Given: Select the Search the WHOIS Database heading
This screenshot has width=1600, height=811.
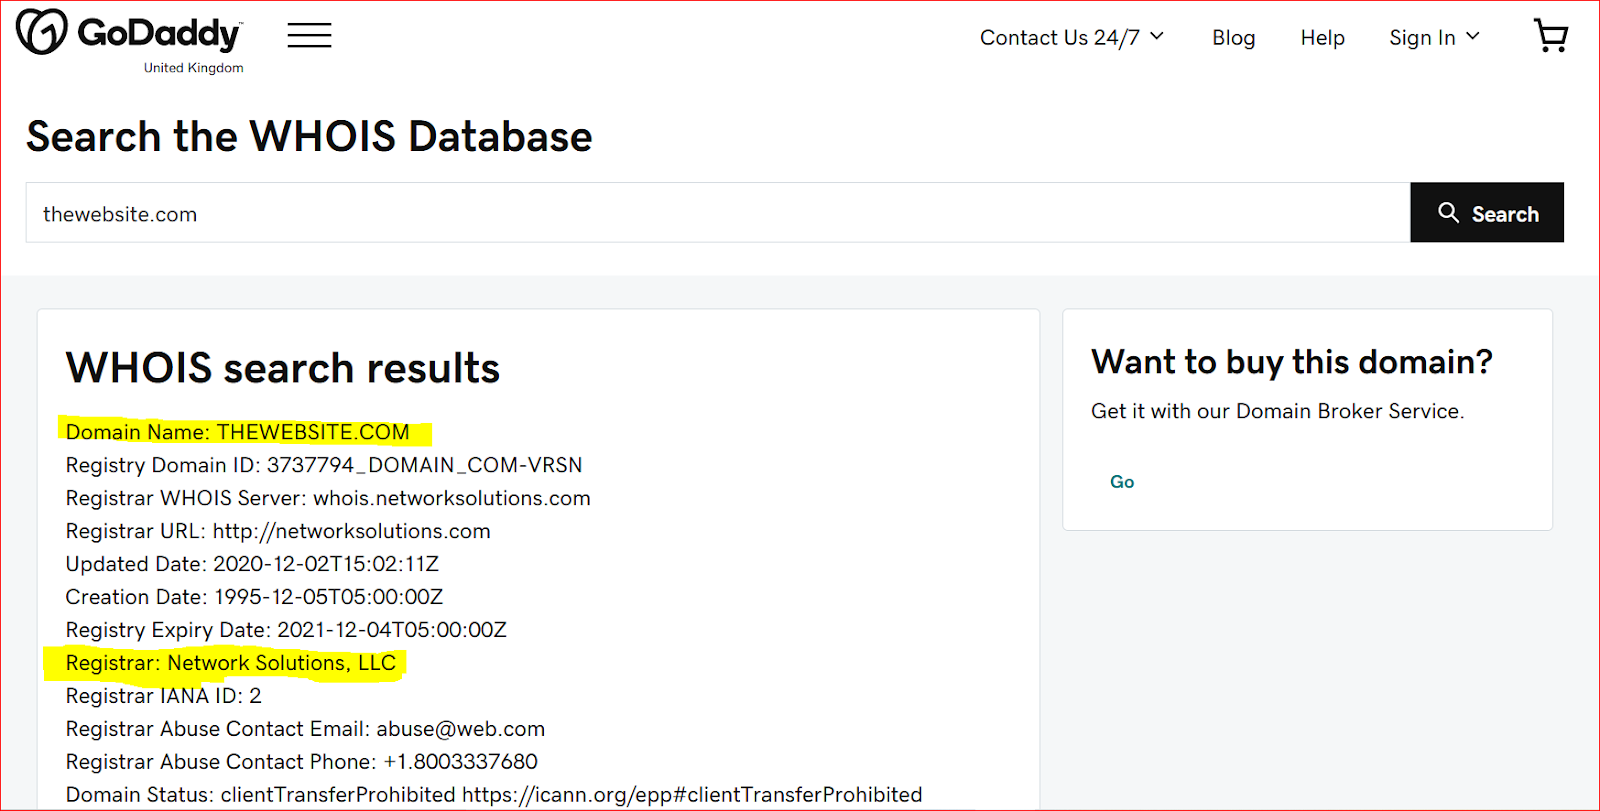Looking at the screenshot, I should [x=309, y=136].
